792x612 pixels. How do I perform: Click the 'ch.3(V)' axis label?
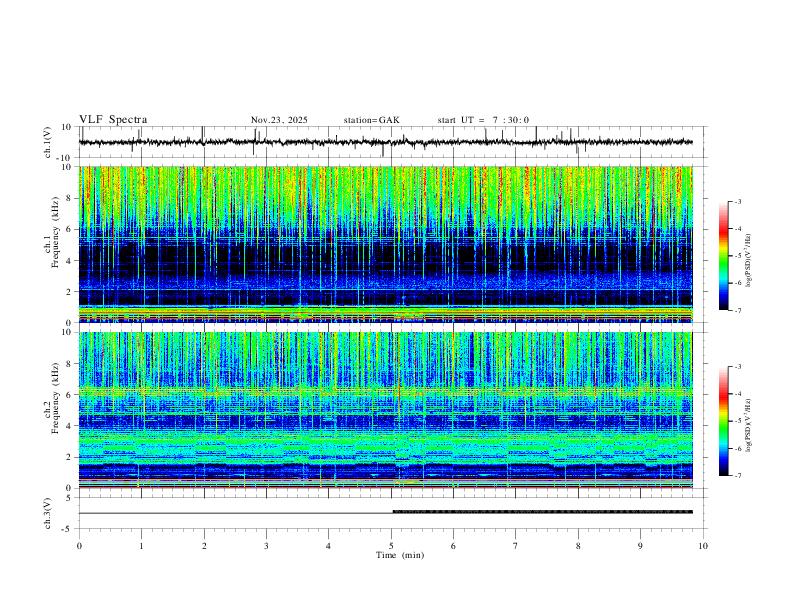pyautogui.click(x=48, y=513)
